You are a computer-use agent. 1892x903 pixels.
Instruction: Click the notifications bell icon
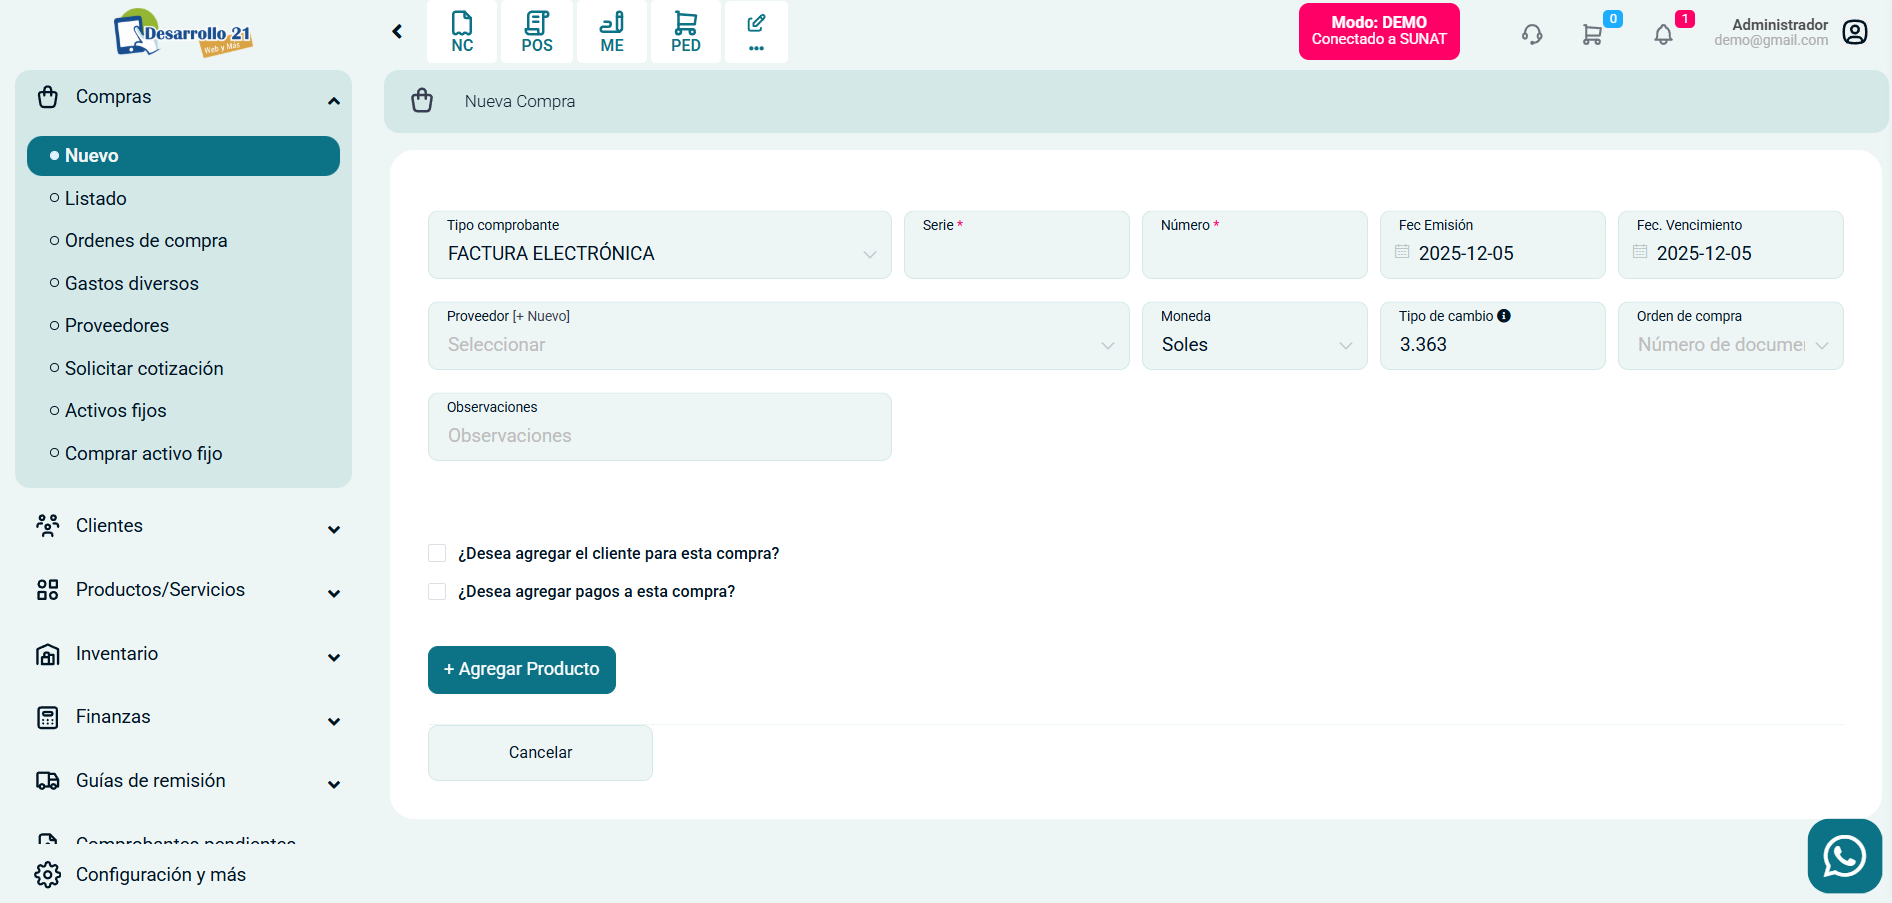coord(1663,35)
